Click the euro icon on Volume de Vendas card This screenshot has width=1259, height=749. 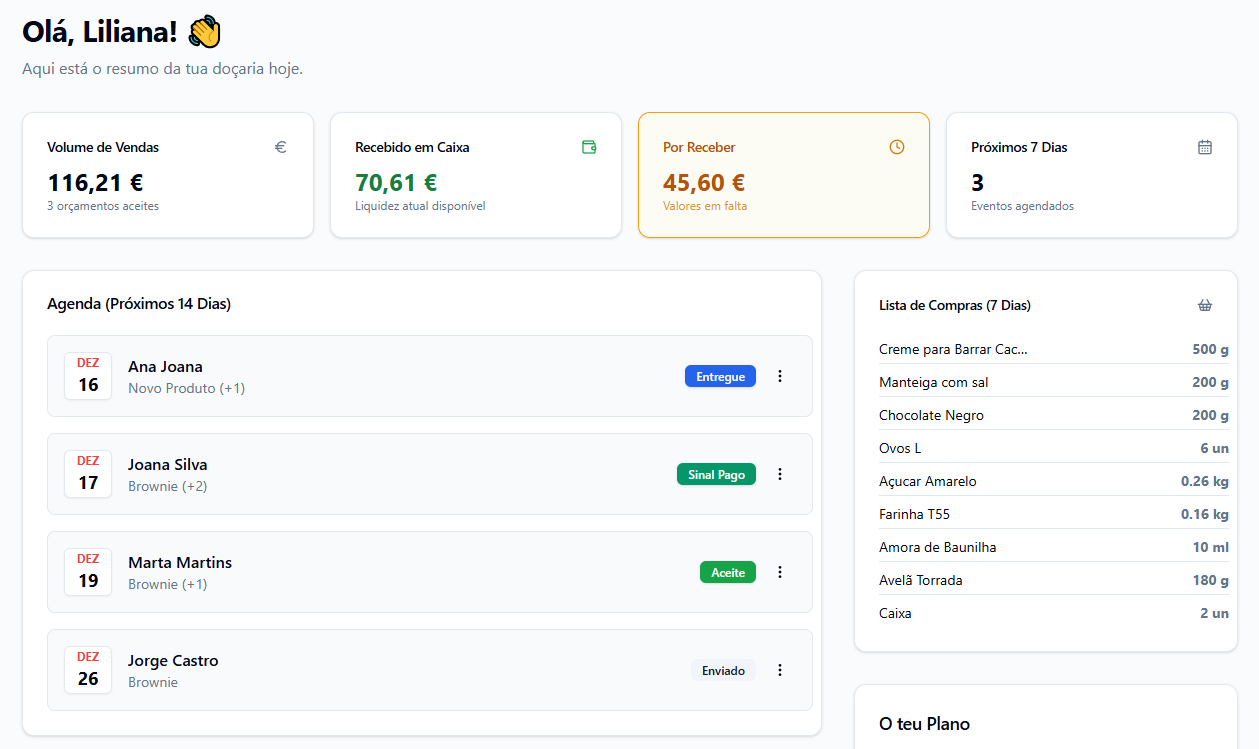pos(280,146)
